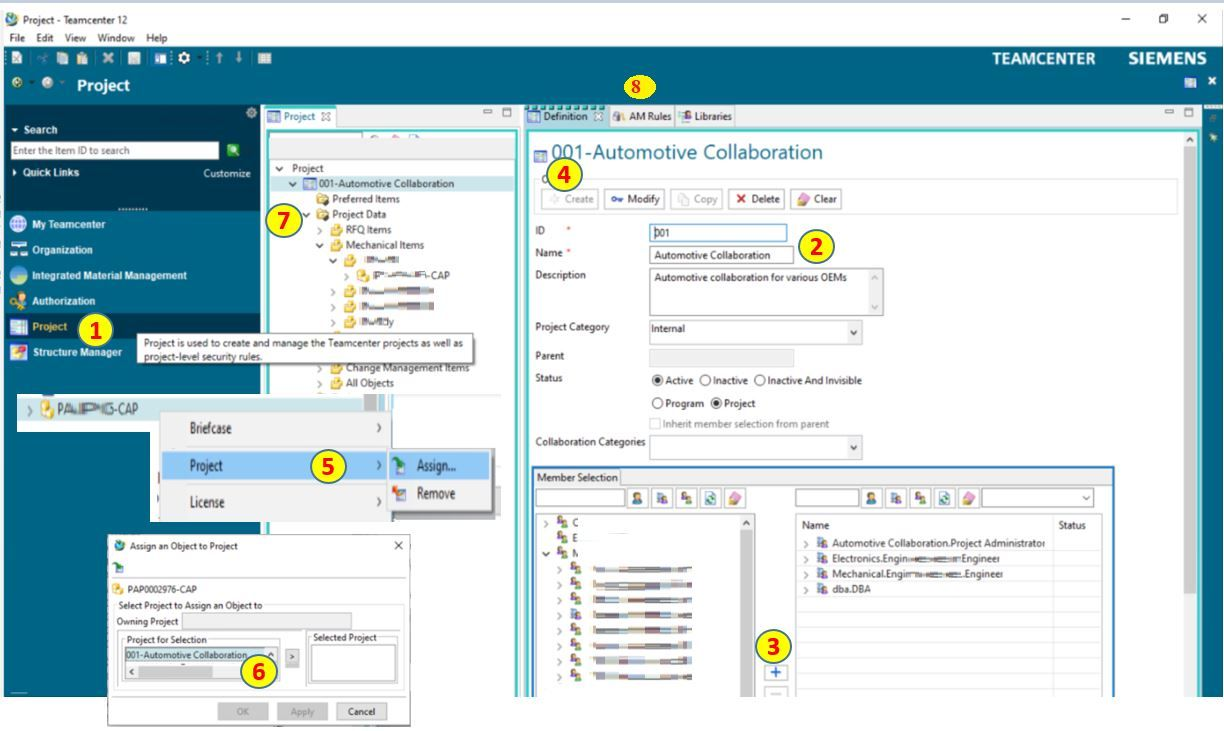Choose Remove from Project submenu

click(x=436, y=494)
